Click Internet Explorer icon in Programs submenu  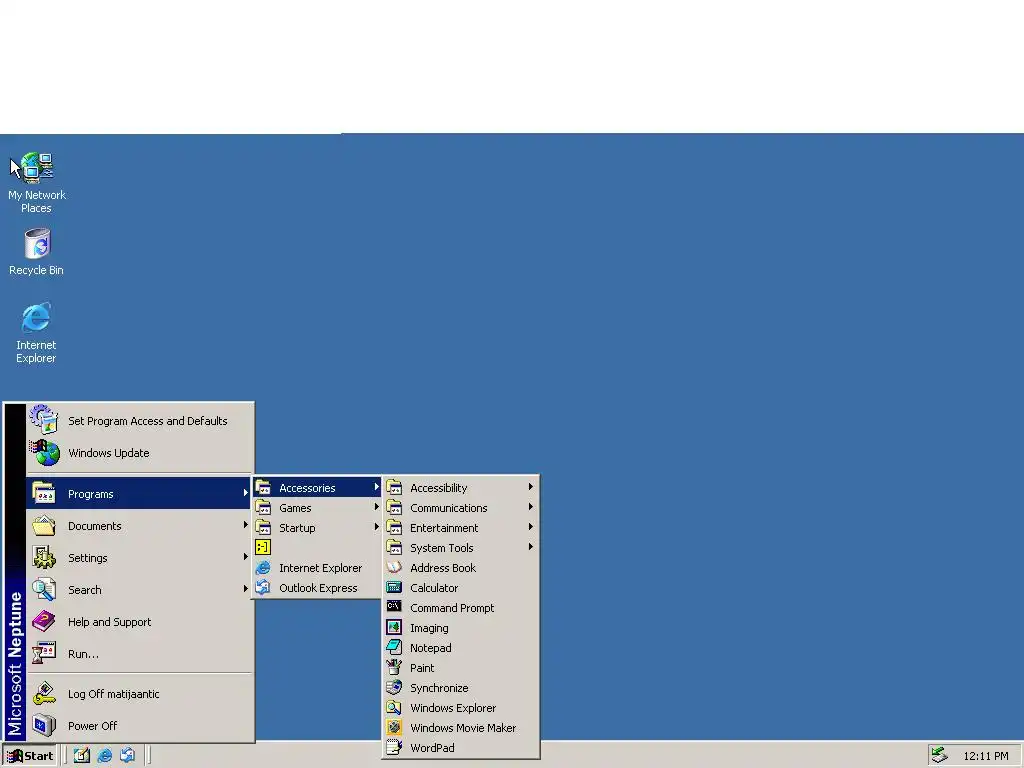pos(263,568)
